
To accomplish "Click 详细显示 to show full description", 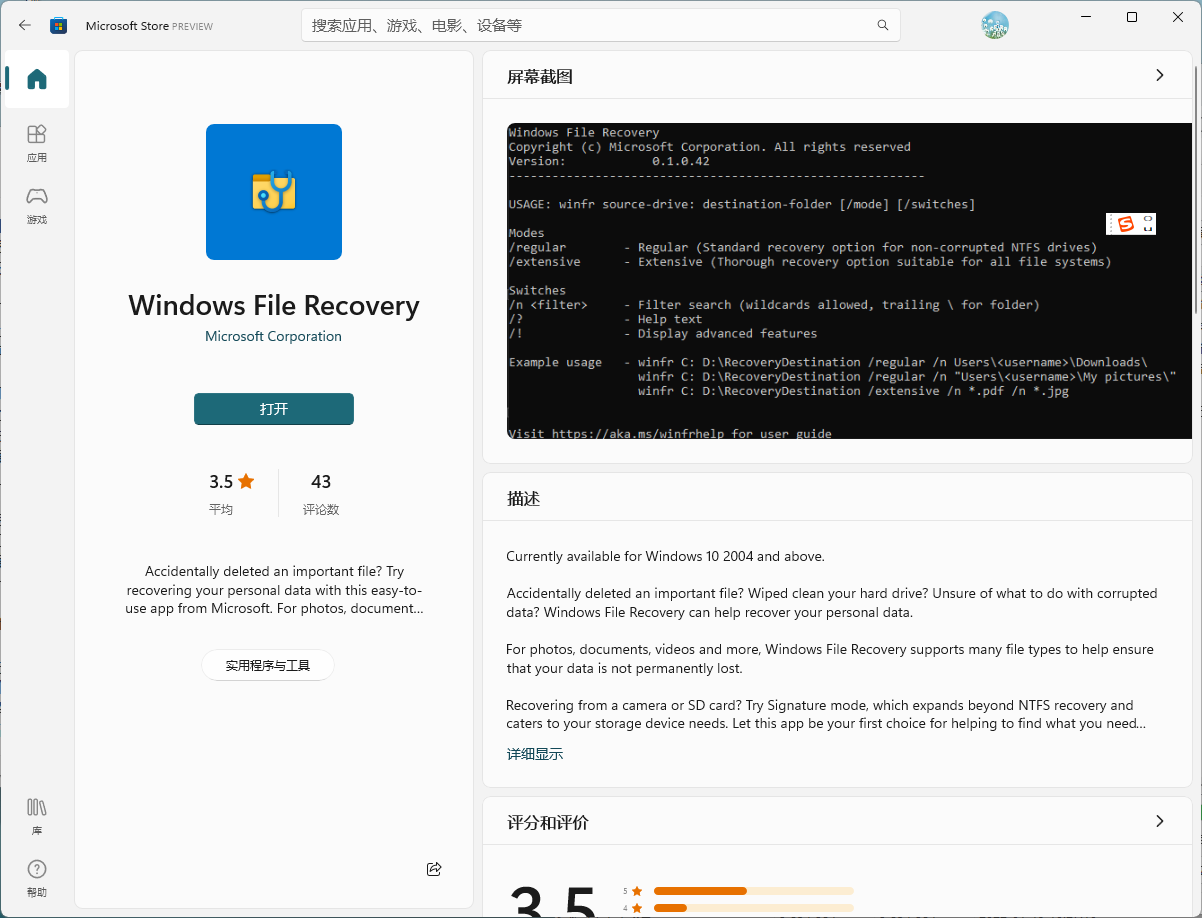I will click(x=535, y=754).
